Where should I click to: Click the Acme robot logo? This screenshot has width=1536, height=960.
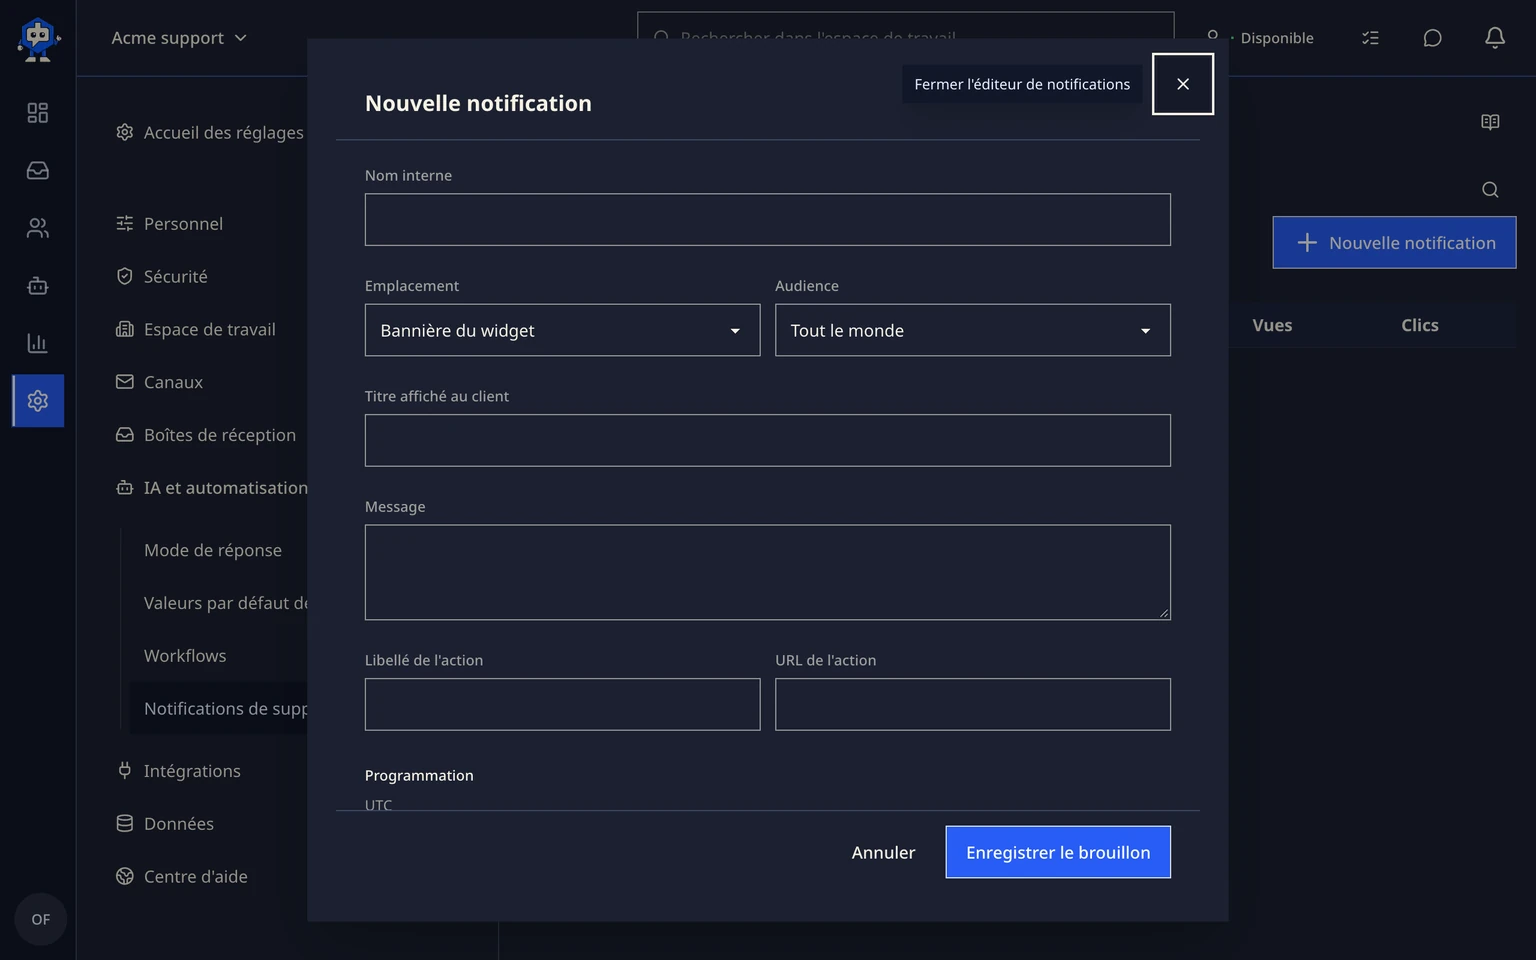pos(38,38)
